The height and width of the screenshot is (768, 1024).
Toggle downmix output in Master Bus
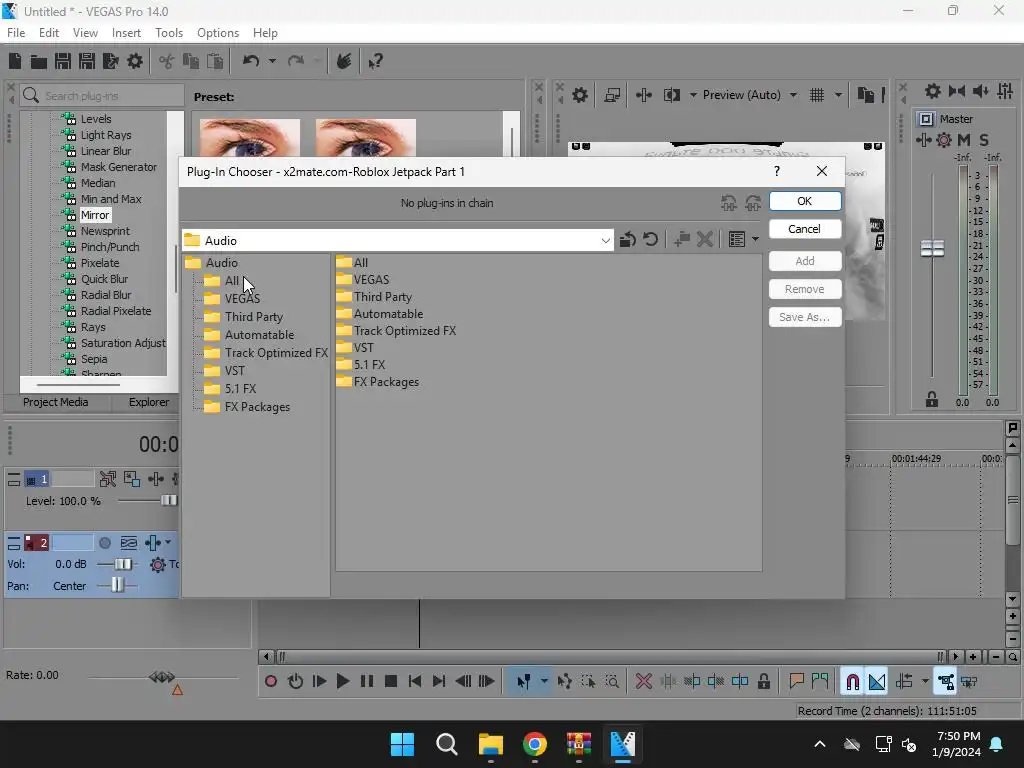click(x=957, y=91)
